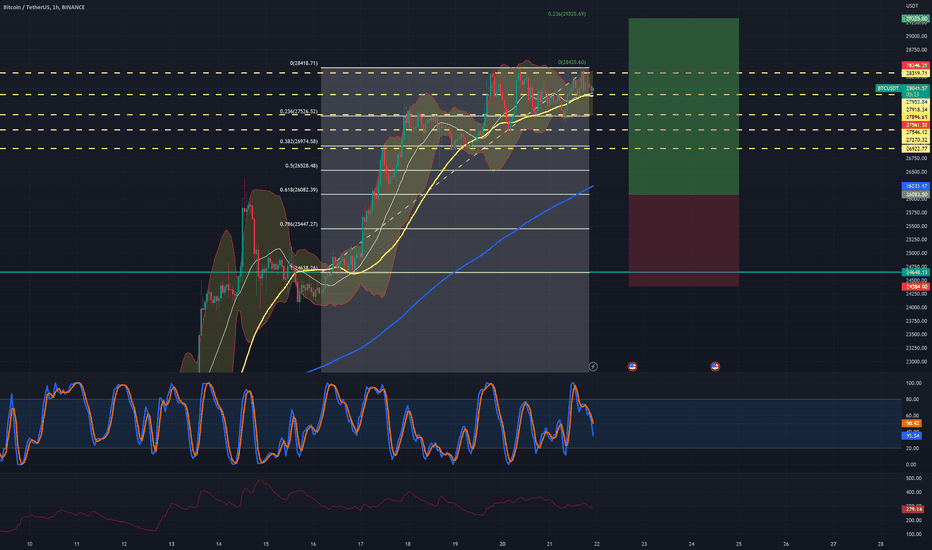Select the red stop-loss zone of long position
Viewport: 932px width, 550px height.
684,241
